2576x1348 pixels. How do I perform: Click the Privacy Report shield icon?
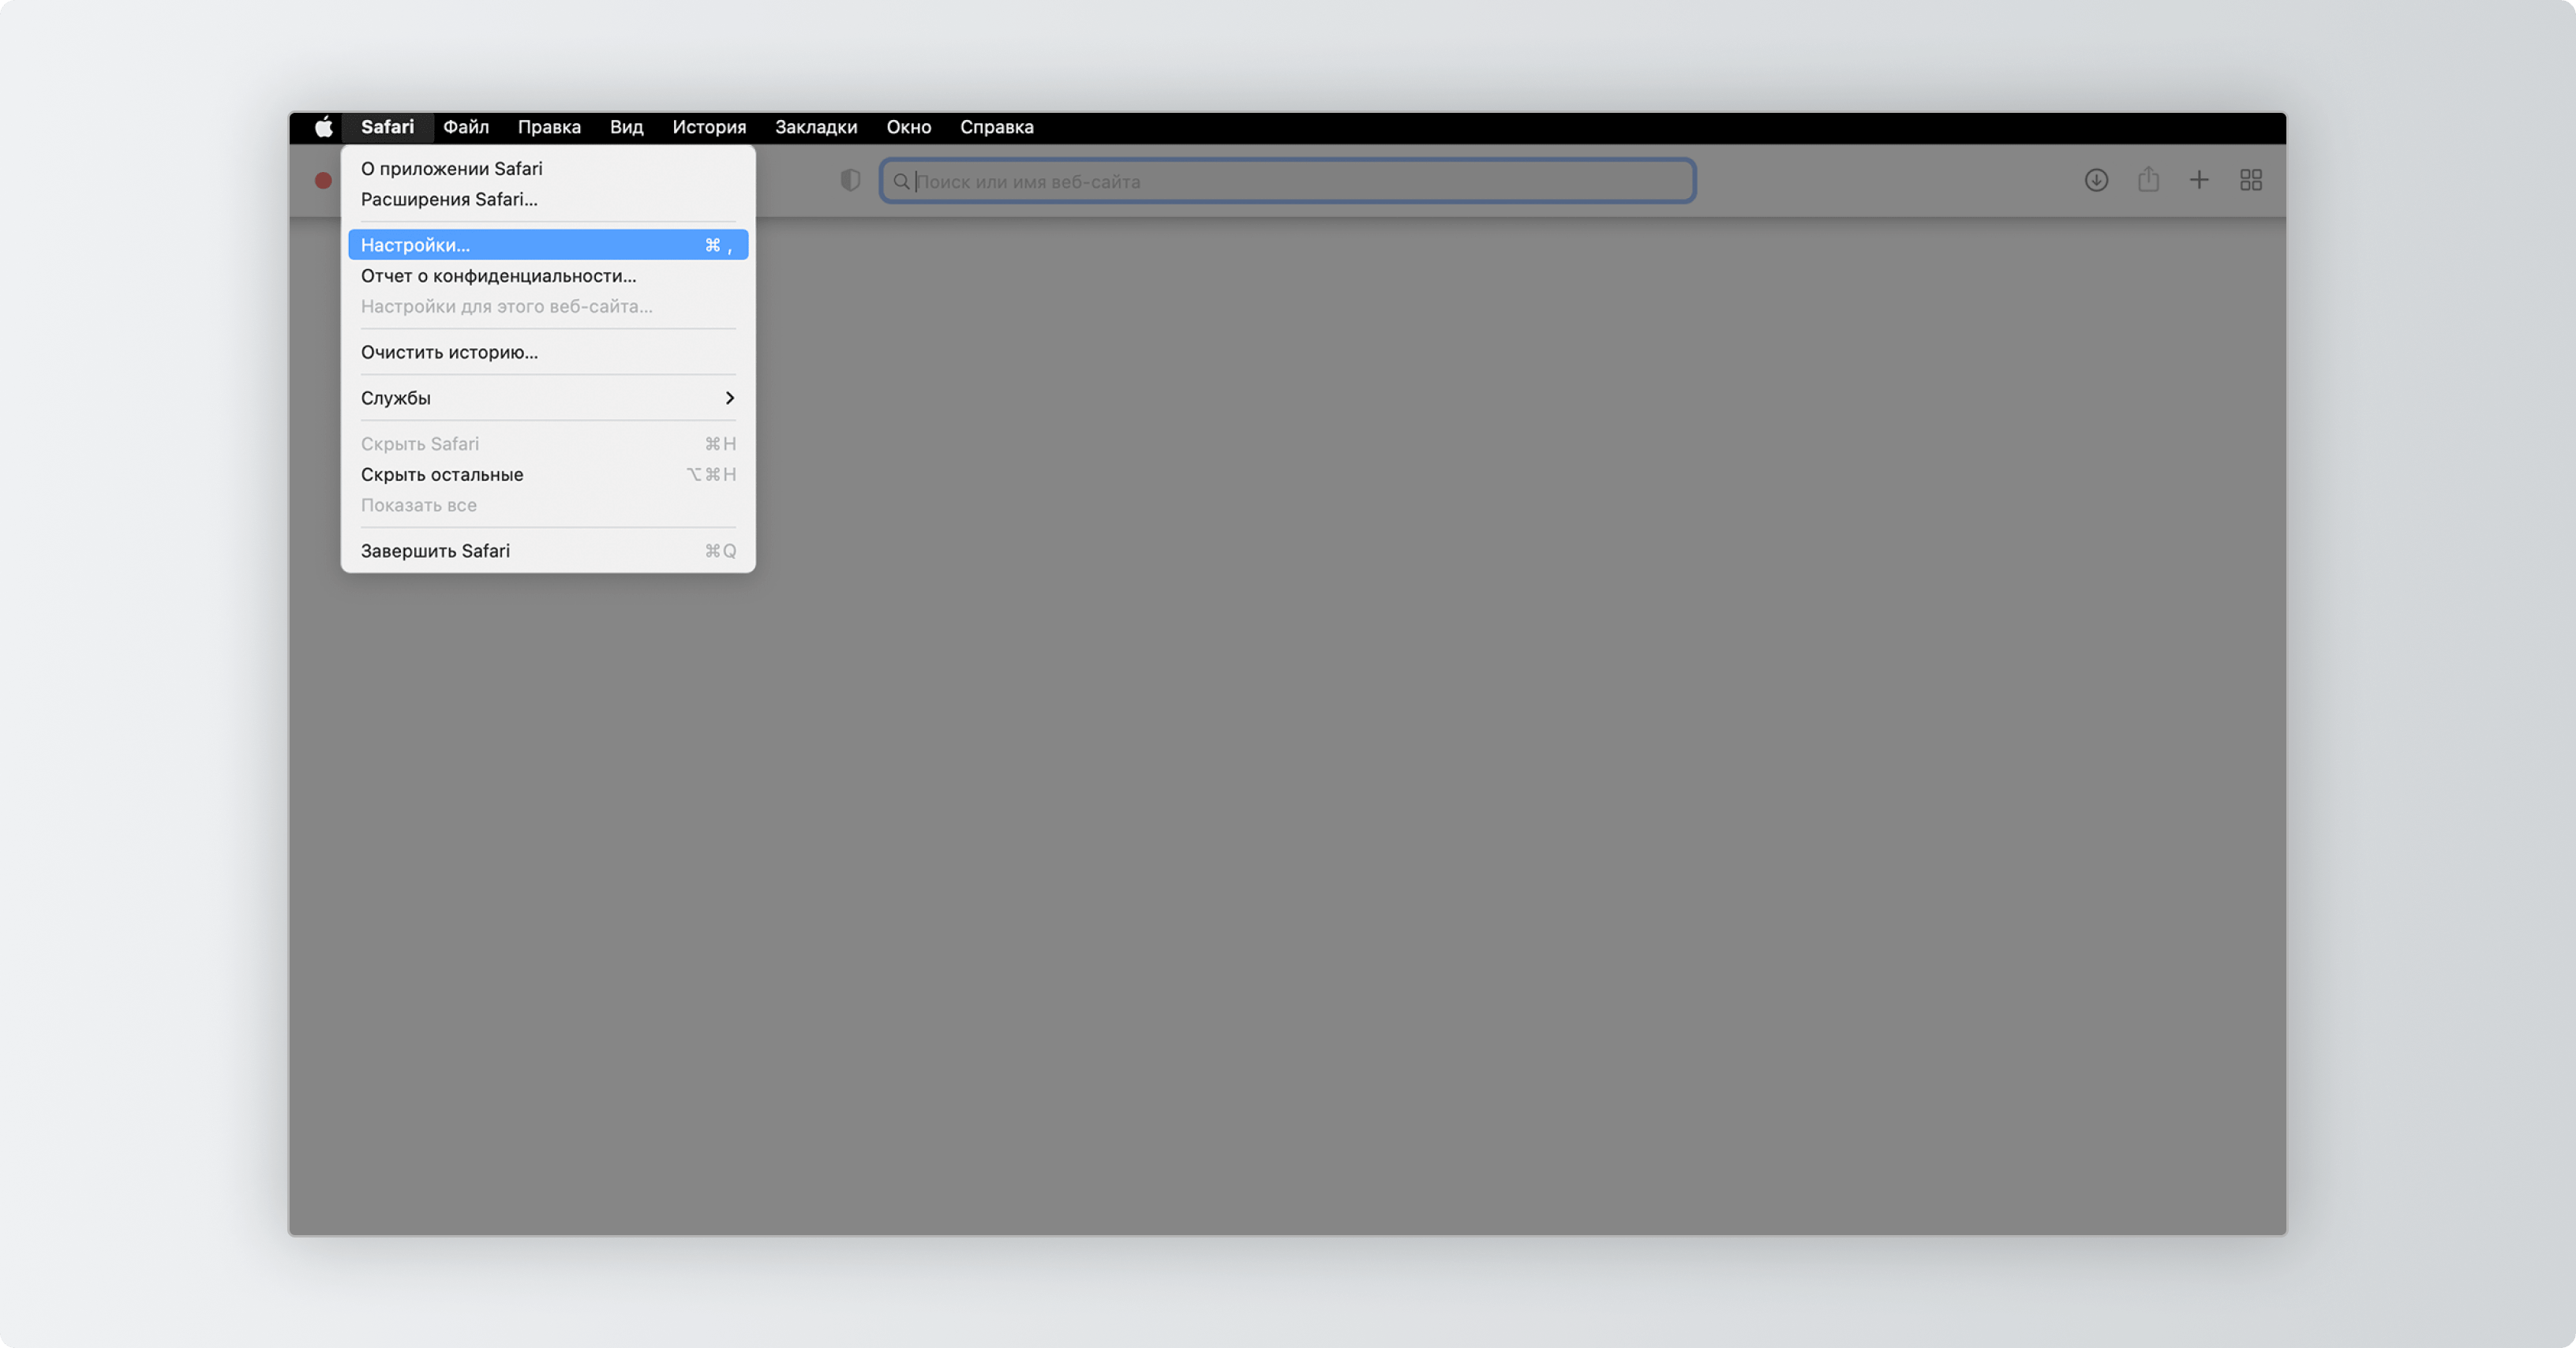click(850, 180)
